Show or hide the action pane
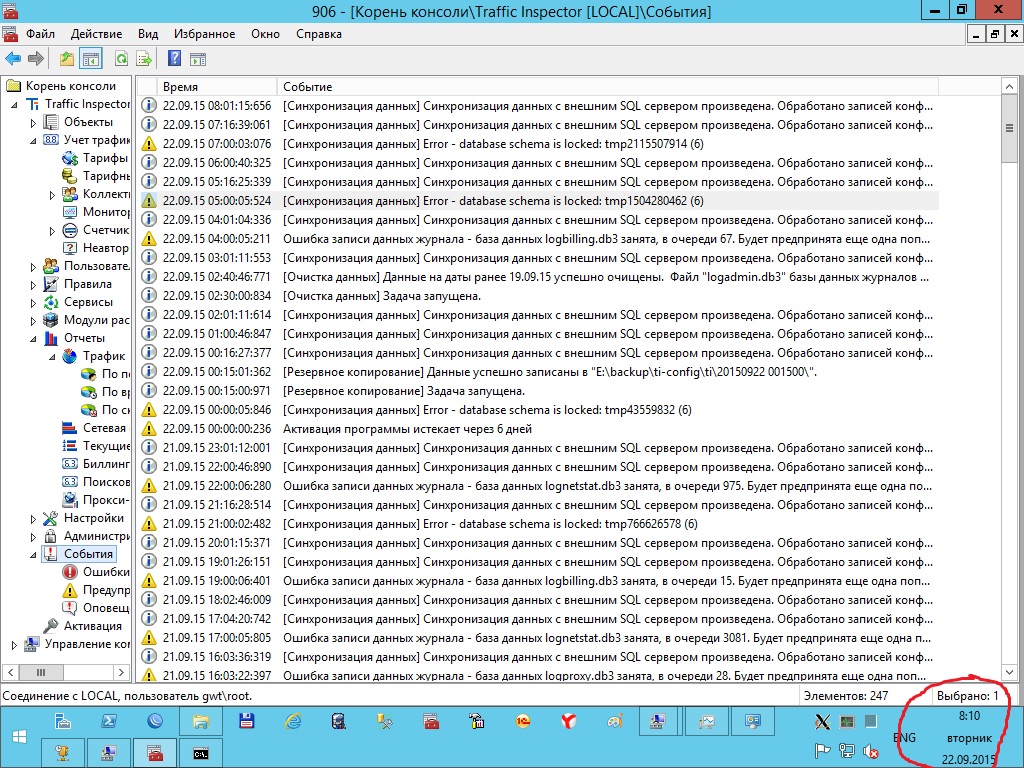Screen dimensions: 1024x768 198,59
